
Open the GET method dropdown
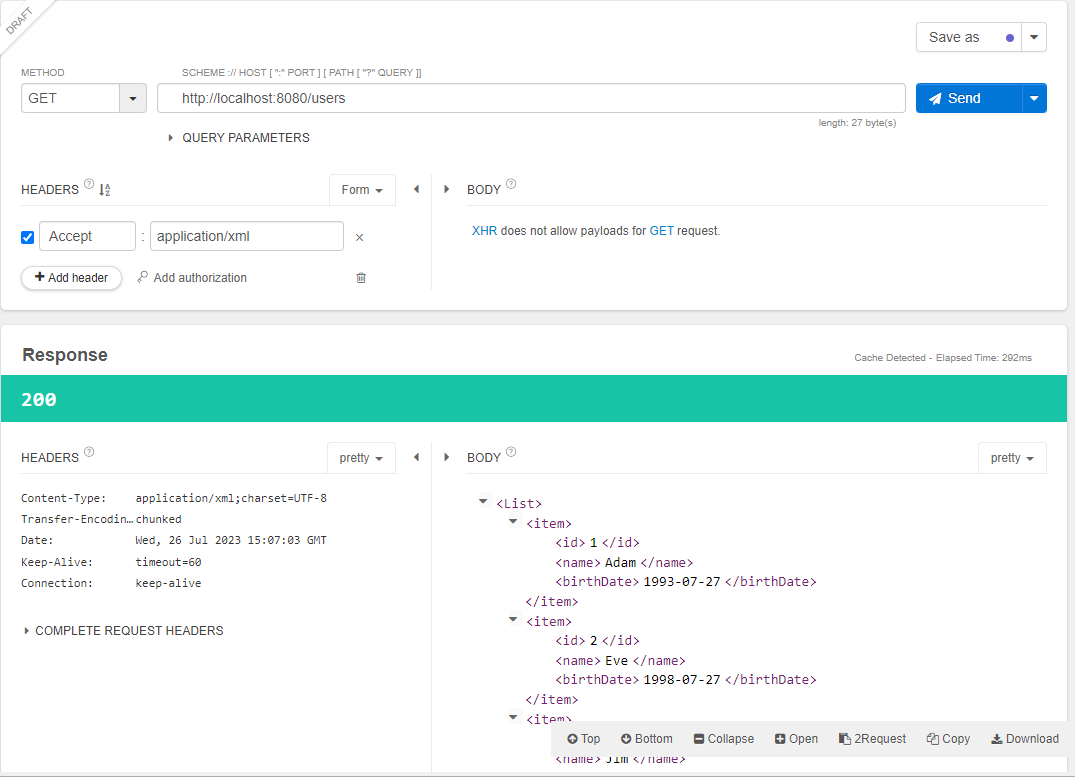pyautogui.click(x=133, y=99)
